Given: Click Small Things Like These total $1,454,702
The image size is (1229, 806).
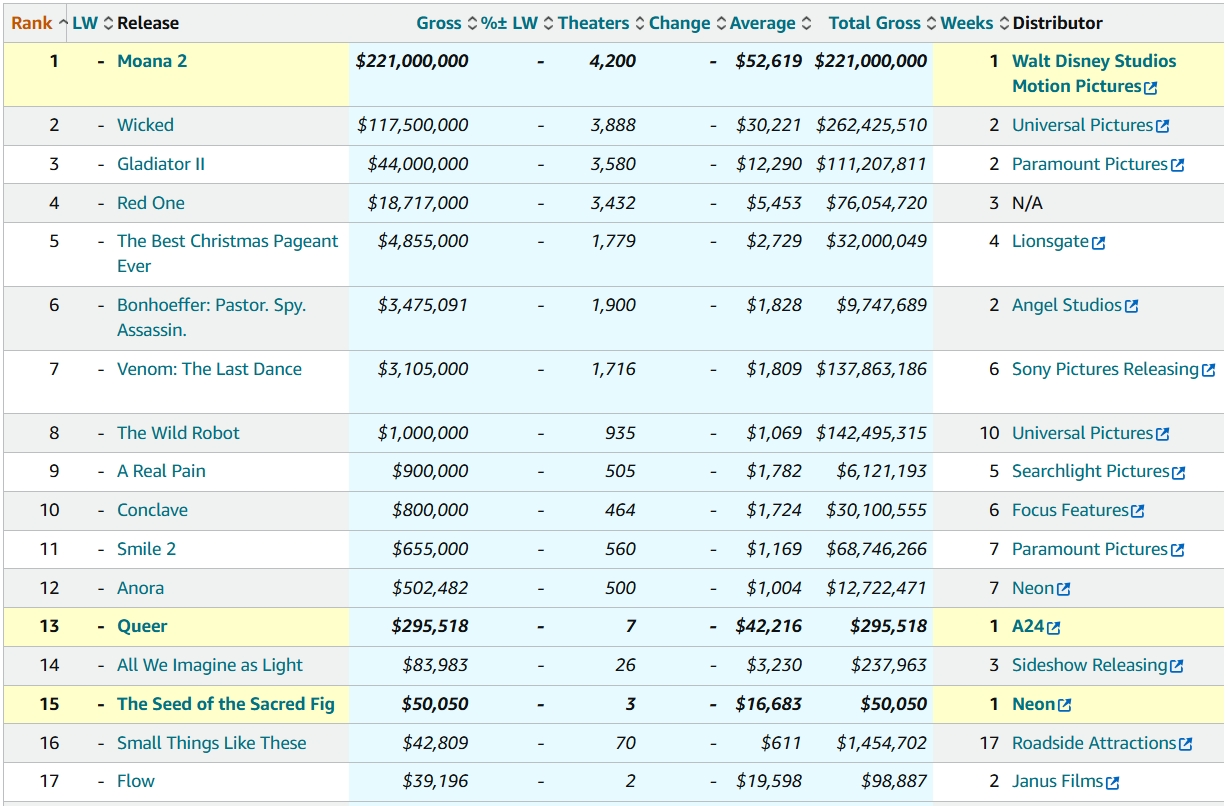Looking at the screenshot, I should point(882,743).
